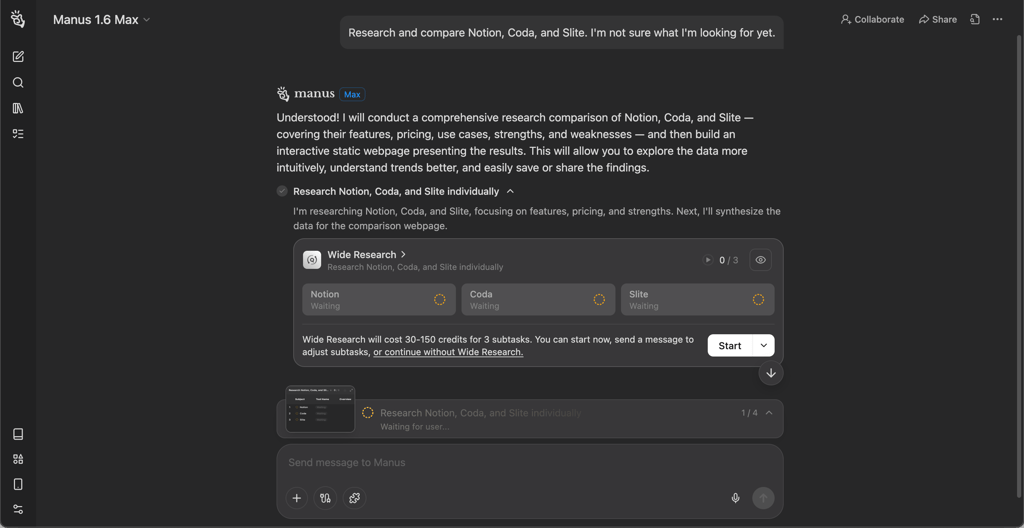Open the book icon near the sidebar bottom
The height and width of the screenshot is (528, 1024).
tap(18, 434)
